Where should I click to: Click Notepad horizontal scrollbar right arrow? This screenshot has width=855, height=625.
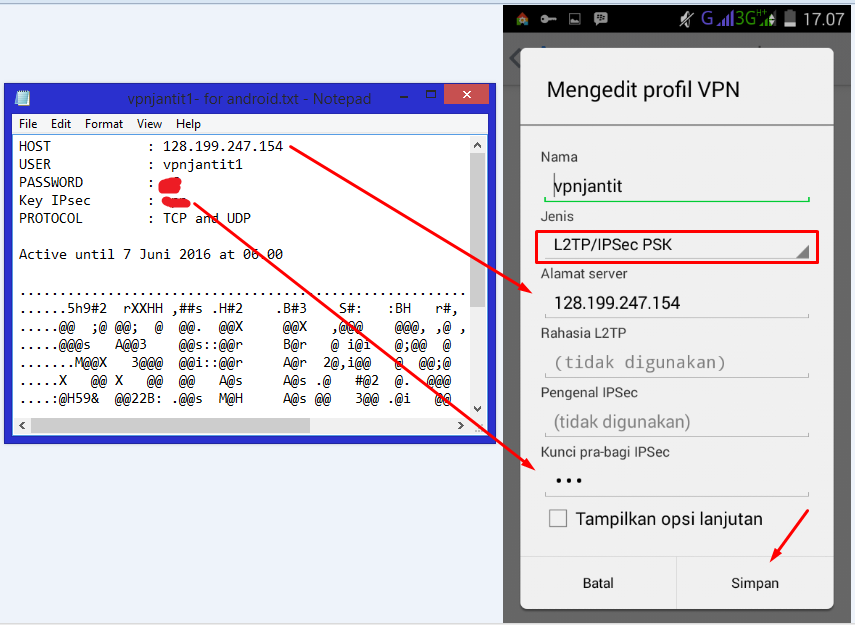(461, 425)
